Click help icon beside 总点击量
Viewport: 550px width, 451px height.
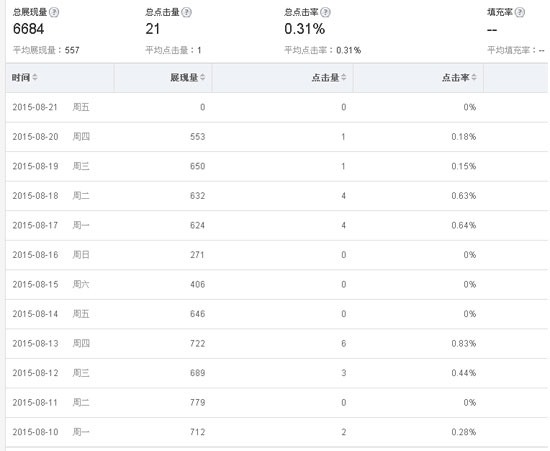186,12
